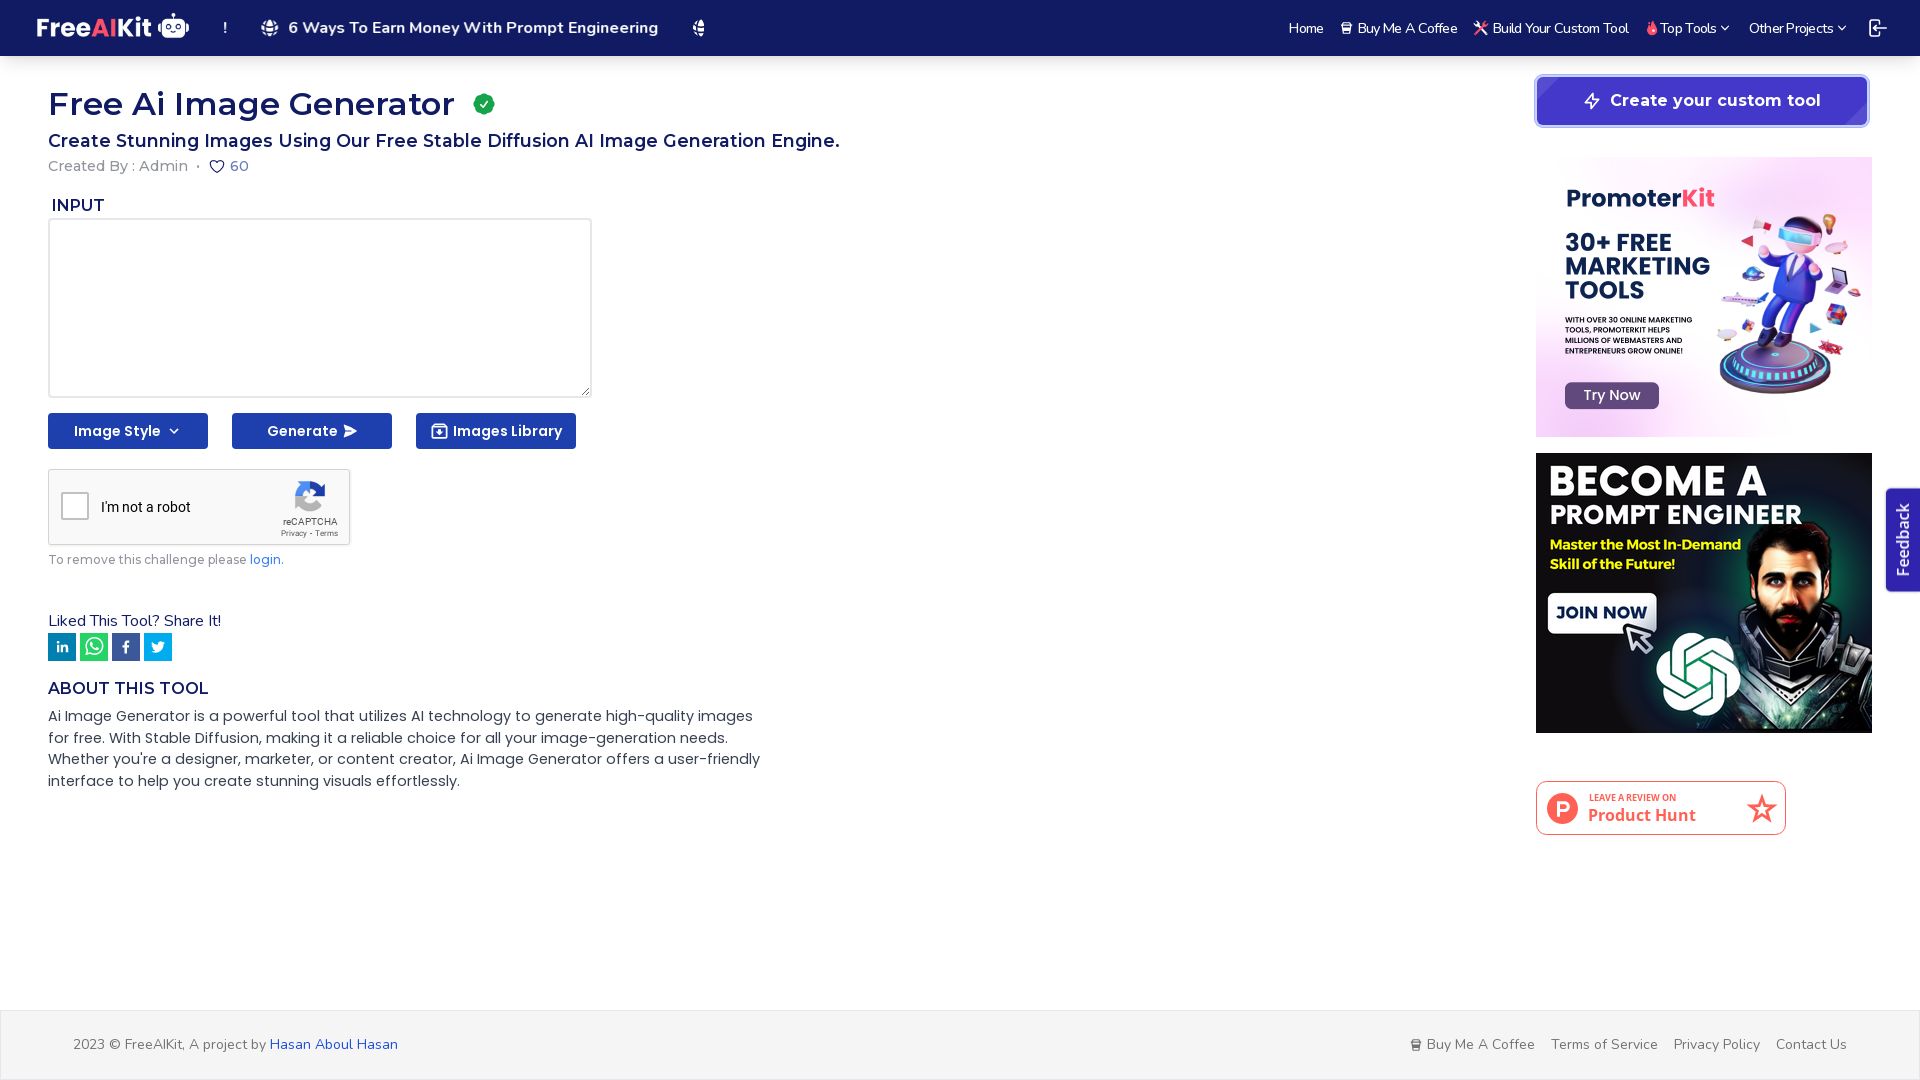This screenshot has height=1080, width=1920.
Task: Expand the Other Projects menu
Action: (1796, 28)
